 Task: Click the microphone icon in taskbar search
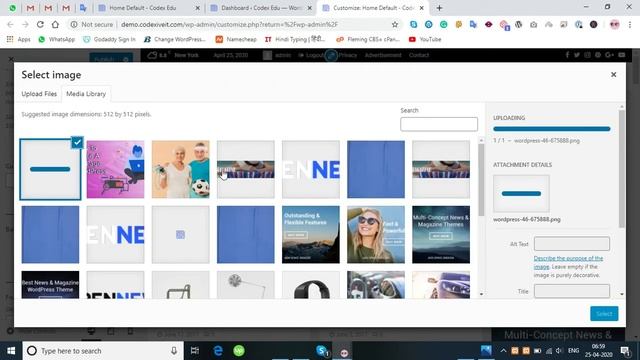coord(174,351)
